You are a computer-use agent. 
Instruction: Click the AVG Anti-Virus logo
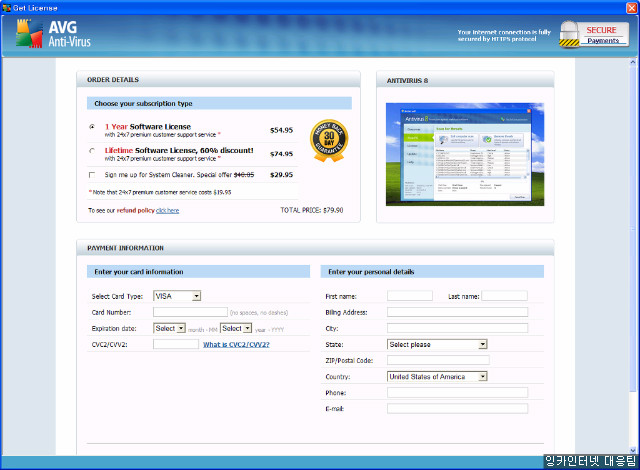coord(53,33)
